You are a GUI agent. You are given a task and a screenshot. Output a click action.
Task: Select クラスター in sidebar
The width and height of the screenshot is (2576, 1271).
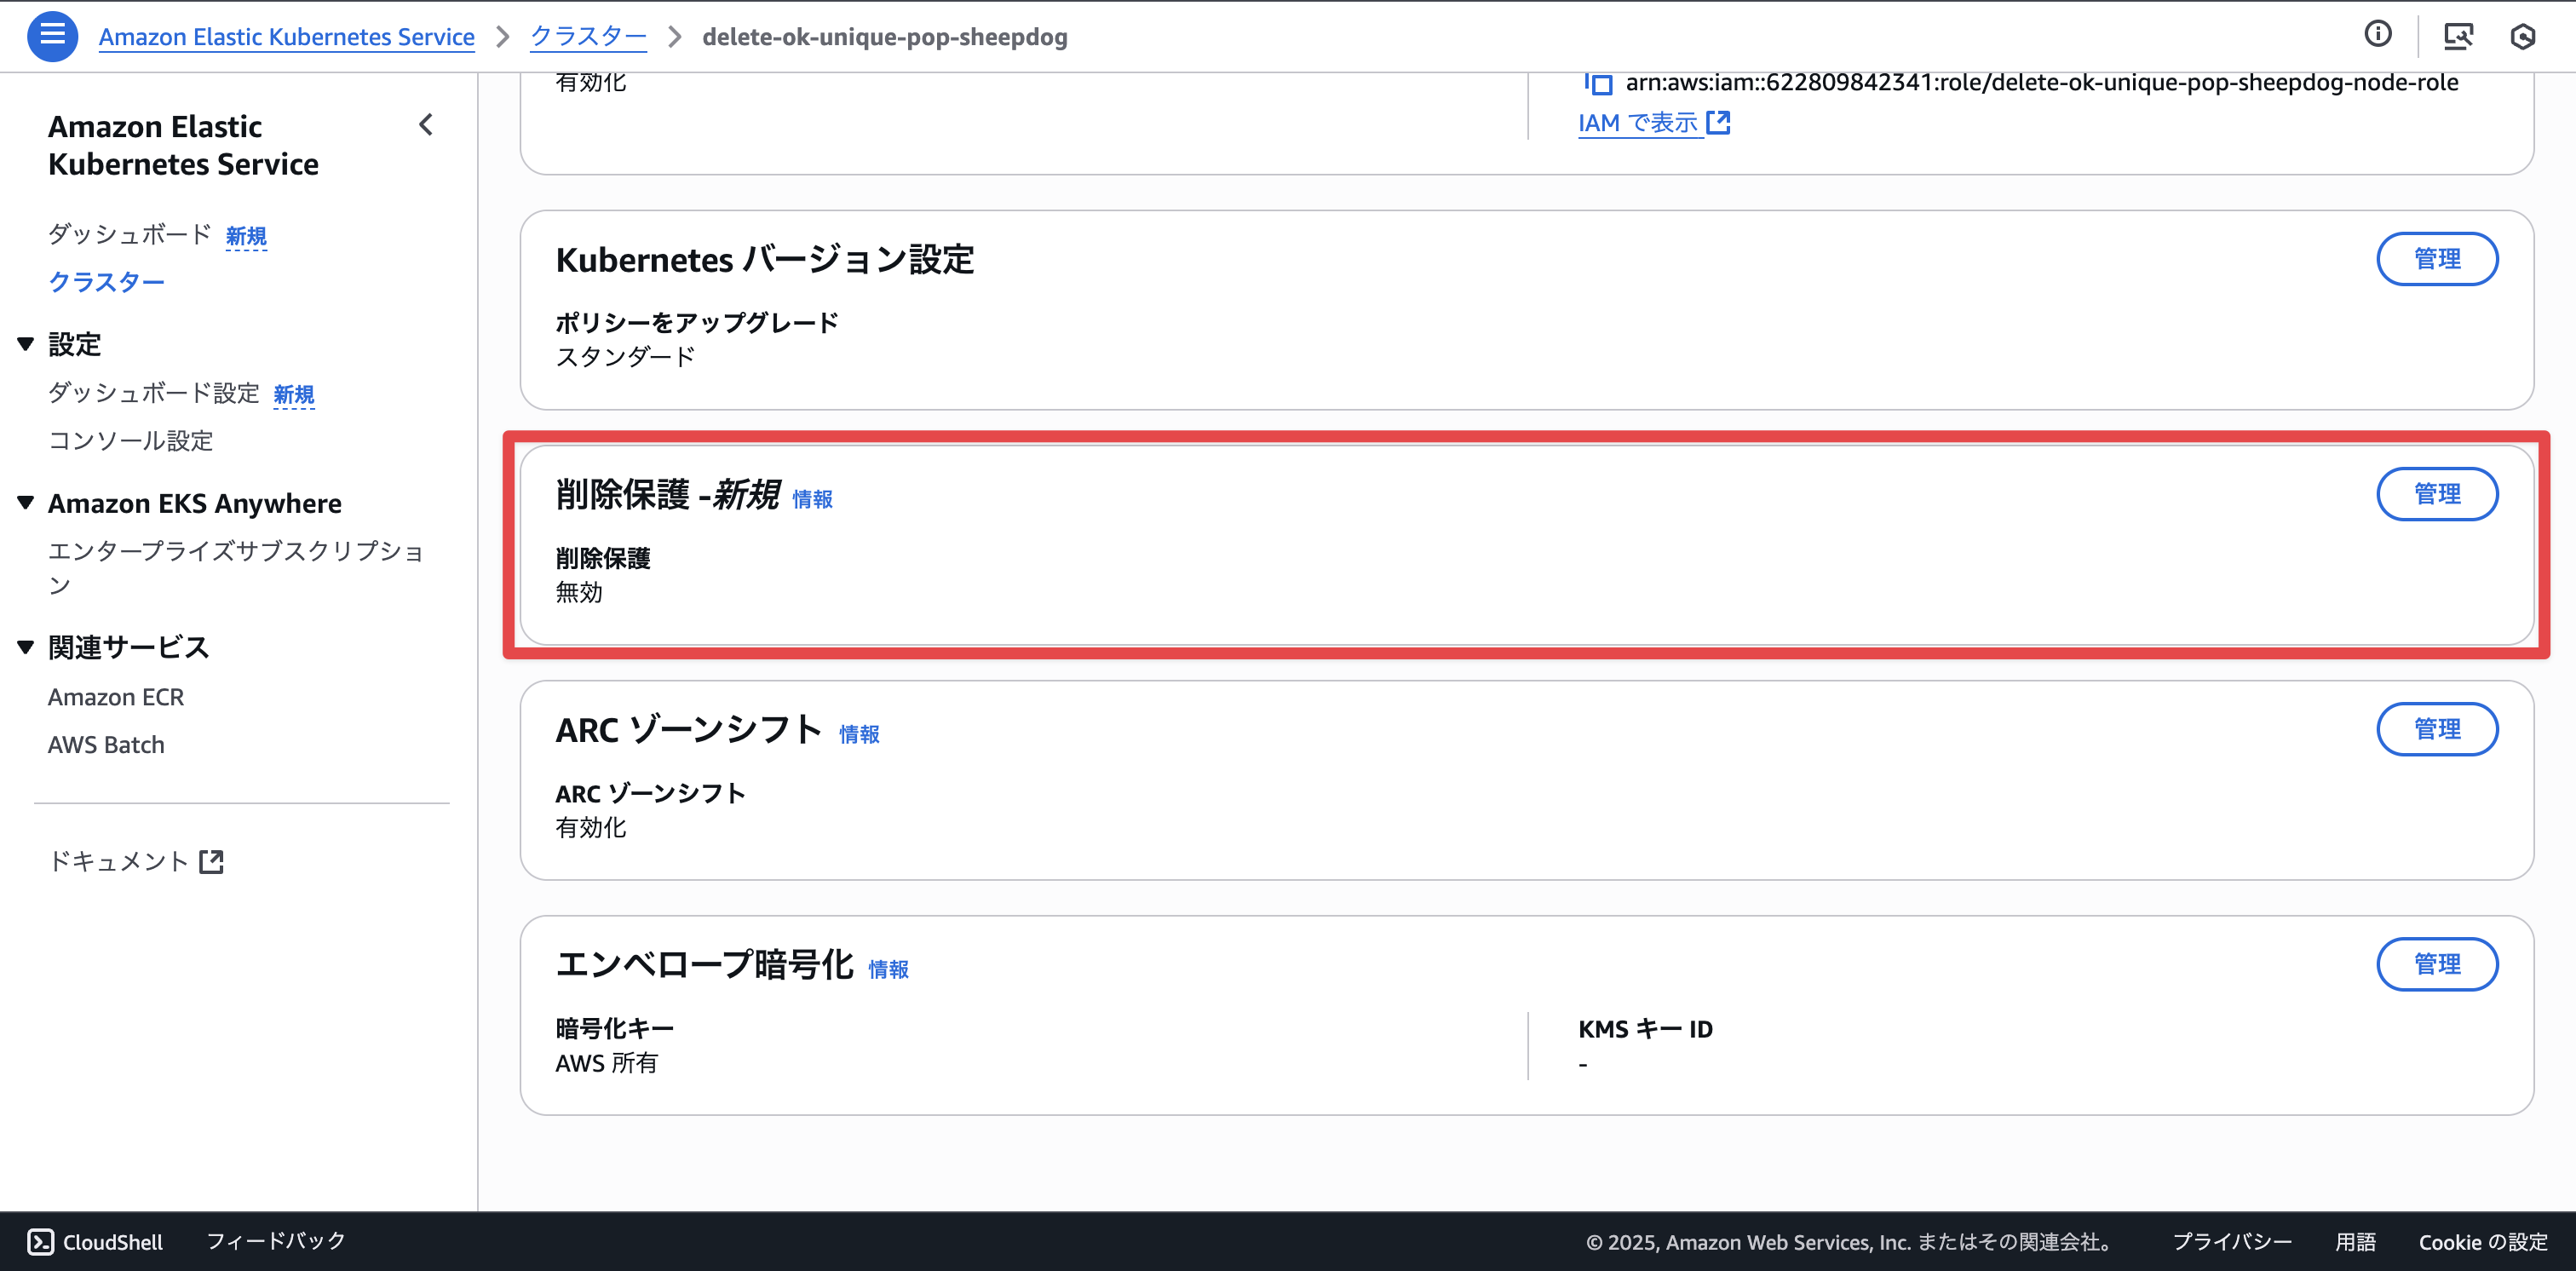106,282
